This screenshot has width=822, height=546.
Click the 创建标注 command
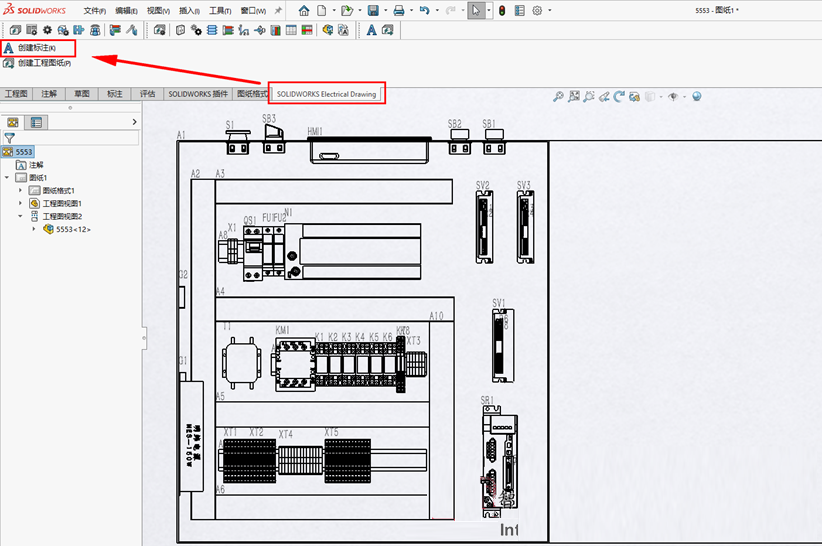coord(37,47)
